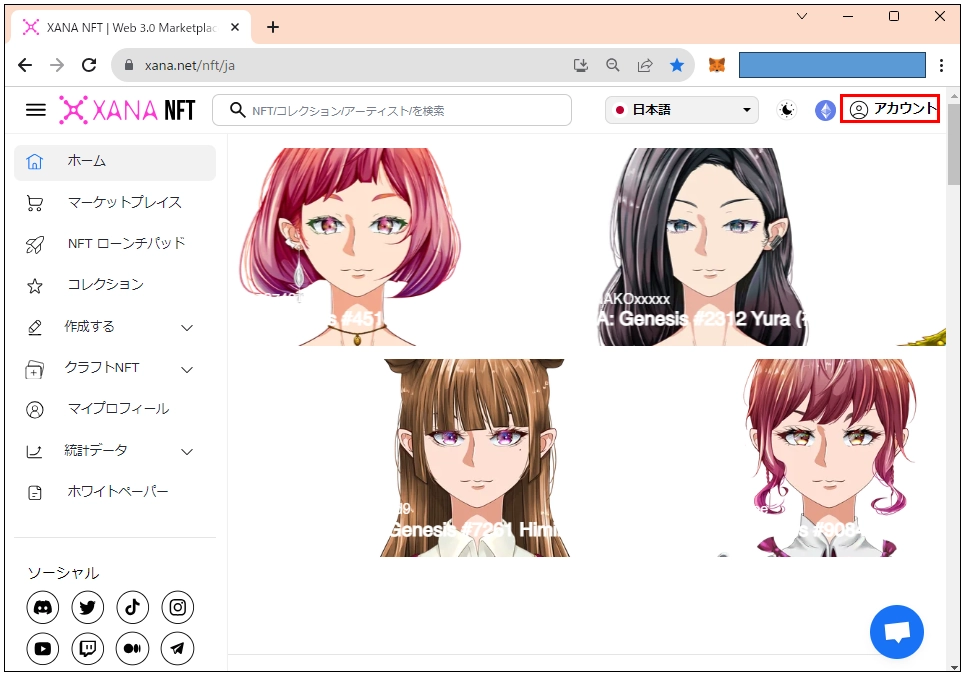The width and height of the screenshot is (964, 674).
Task: Click the chart 統計データ icon
Action: (x=34, y=452)
